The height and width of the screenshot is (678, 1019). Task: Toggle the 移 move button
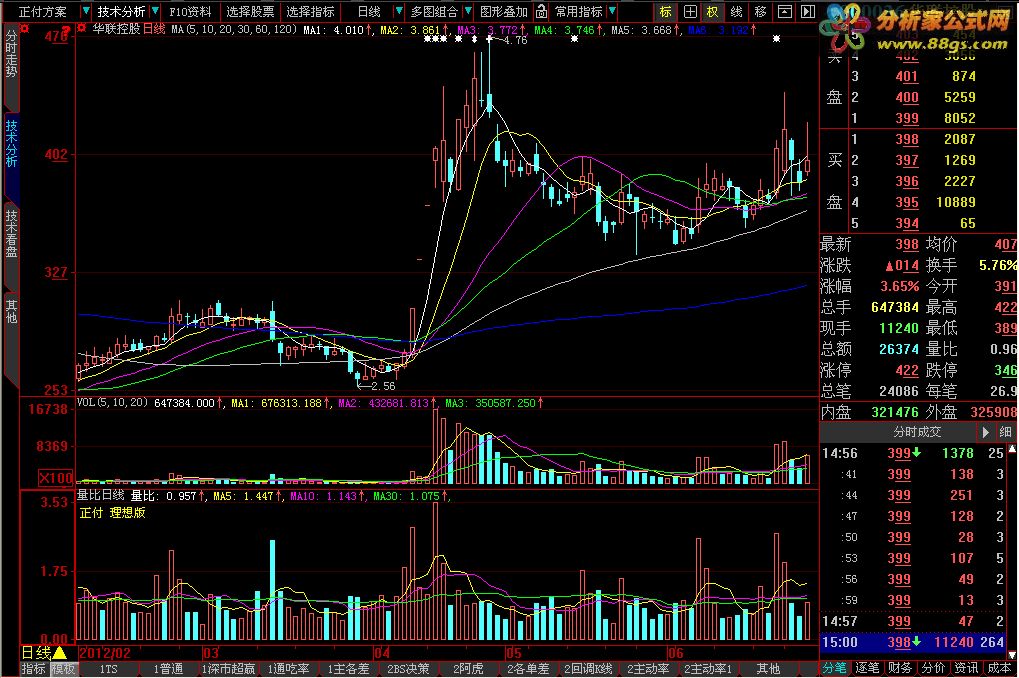tap(760, 12)
